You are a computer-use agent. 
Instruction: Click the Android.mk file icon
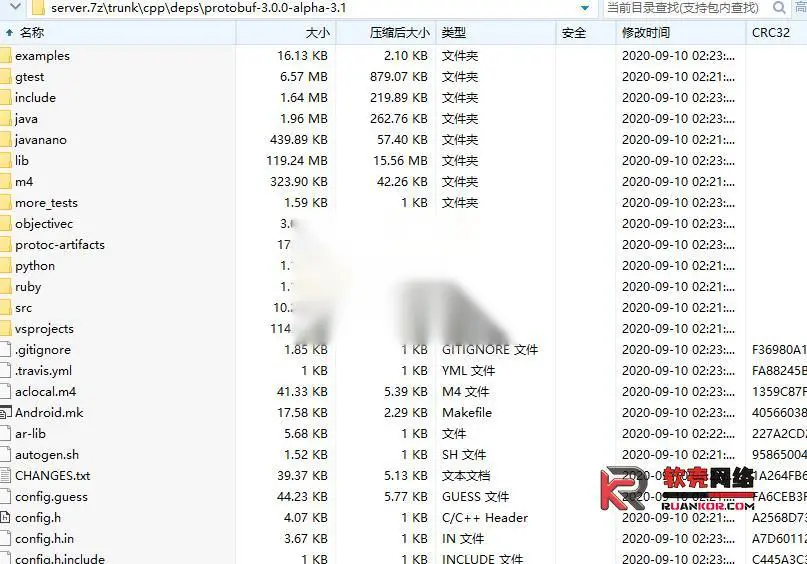coord(5,413)
